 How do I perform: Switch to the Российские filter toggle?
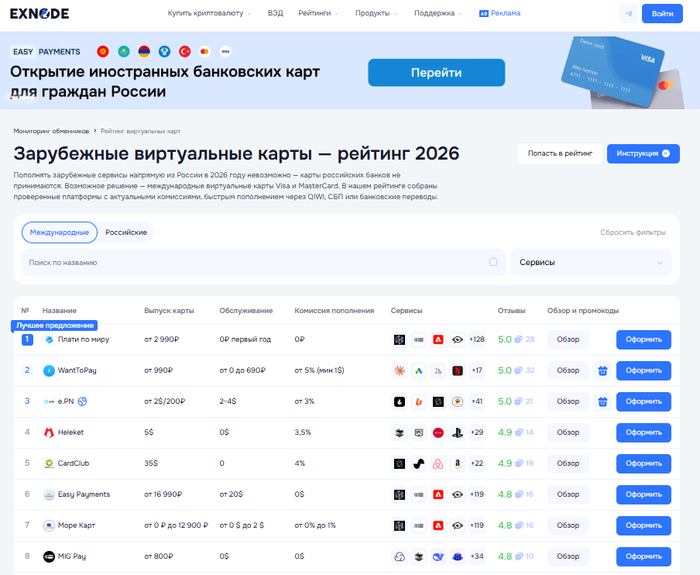click(126, 232)
